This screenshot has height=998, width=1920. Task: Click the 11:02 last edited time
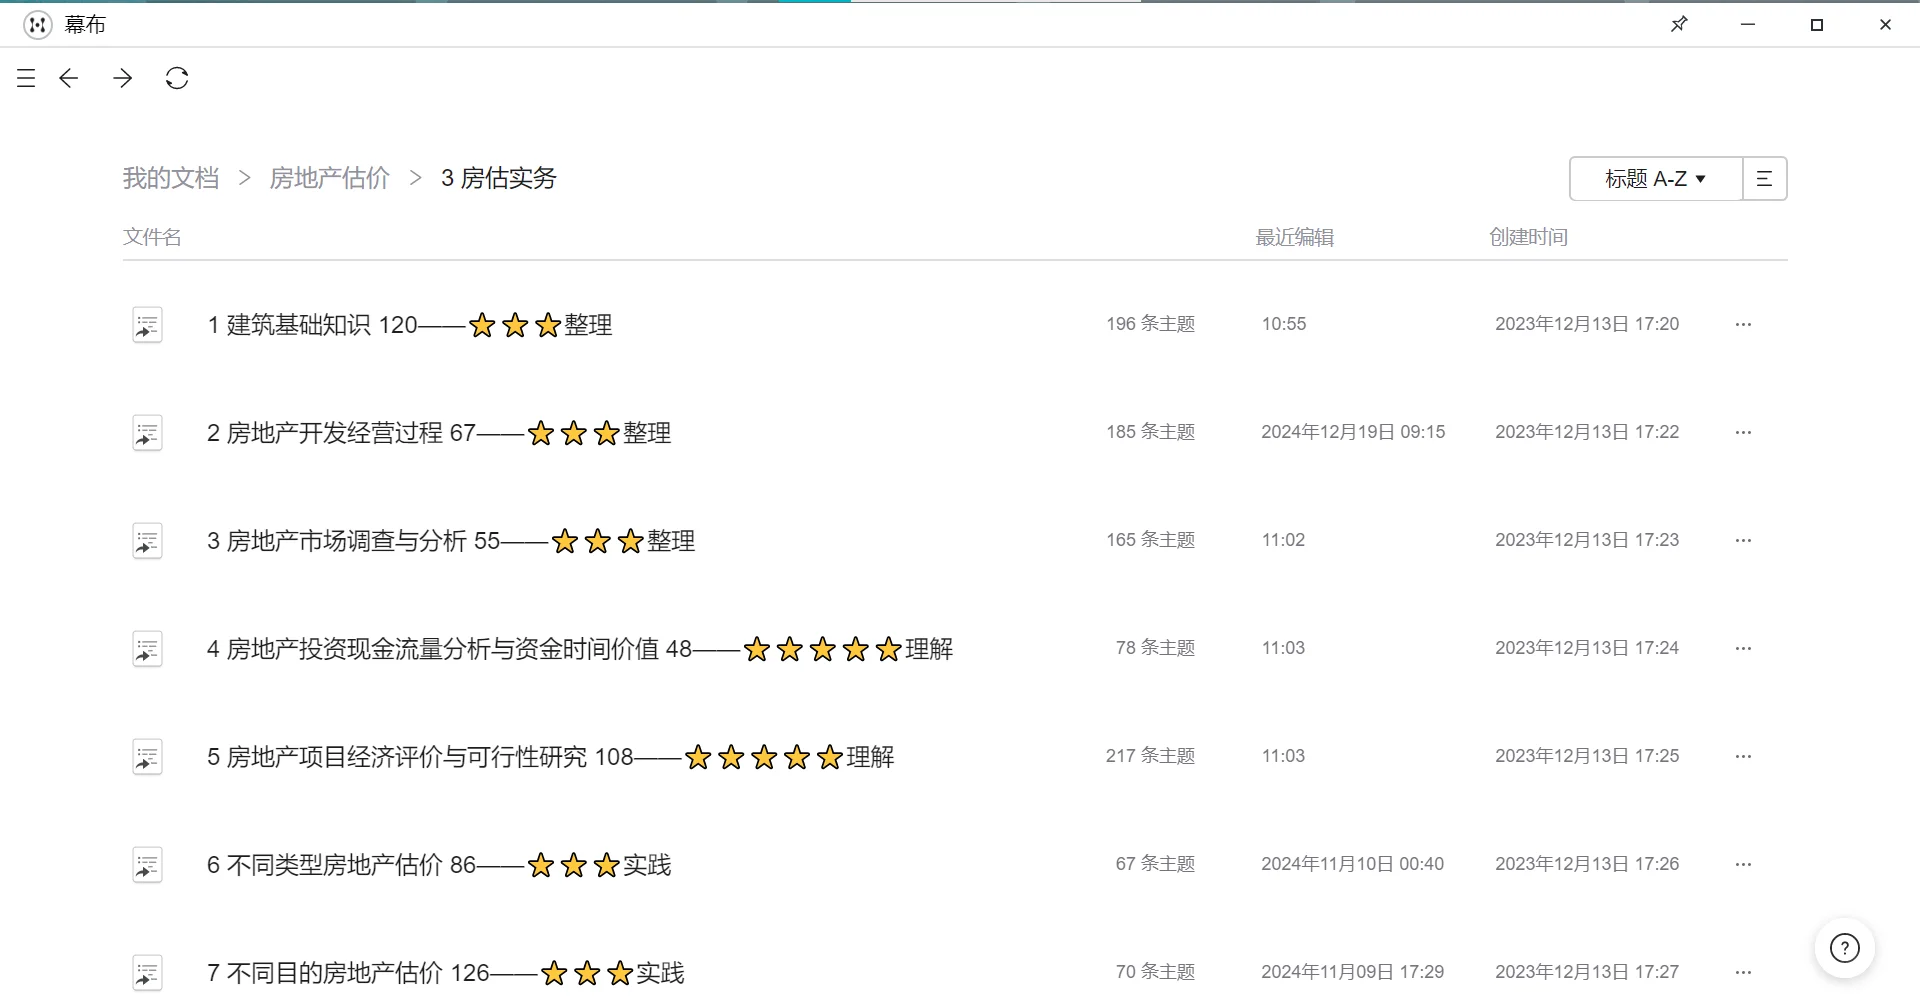point(1284,540)
